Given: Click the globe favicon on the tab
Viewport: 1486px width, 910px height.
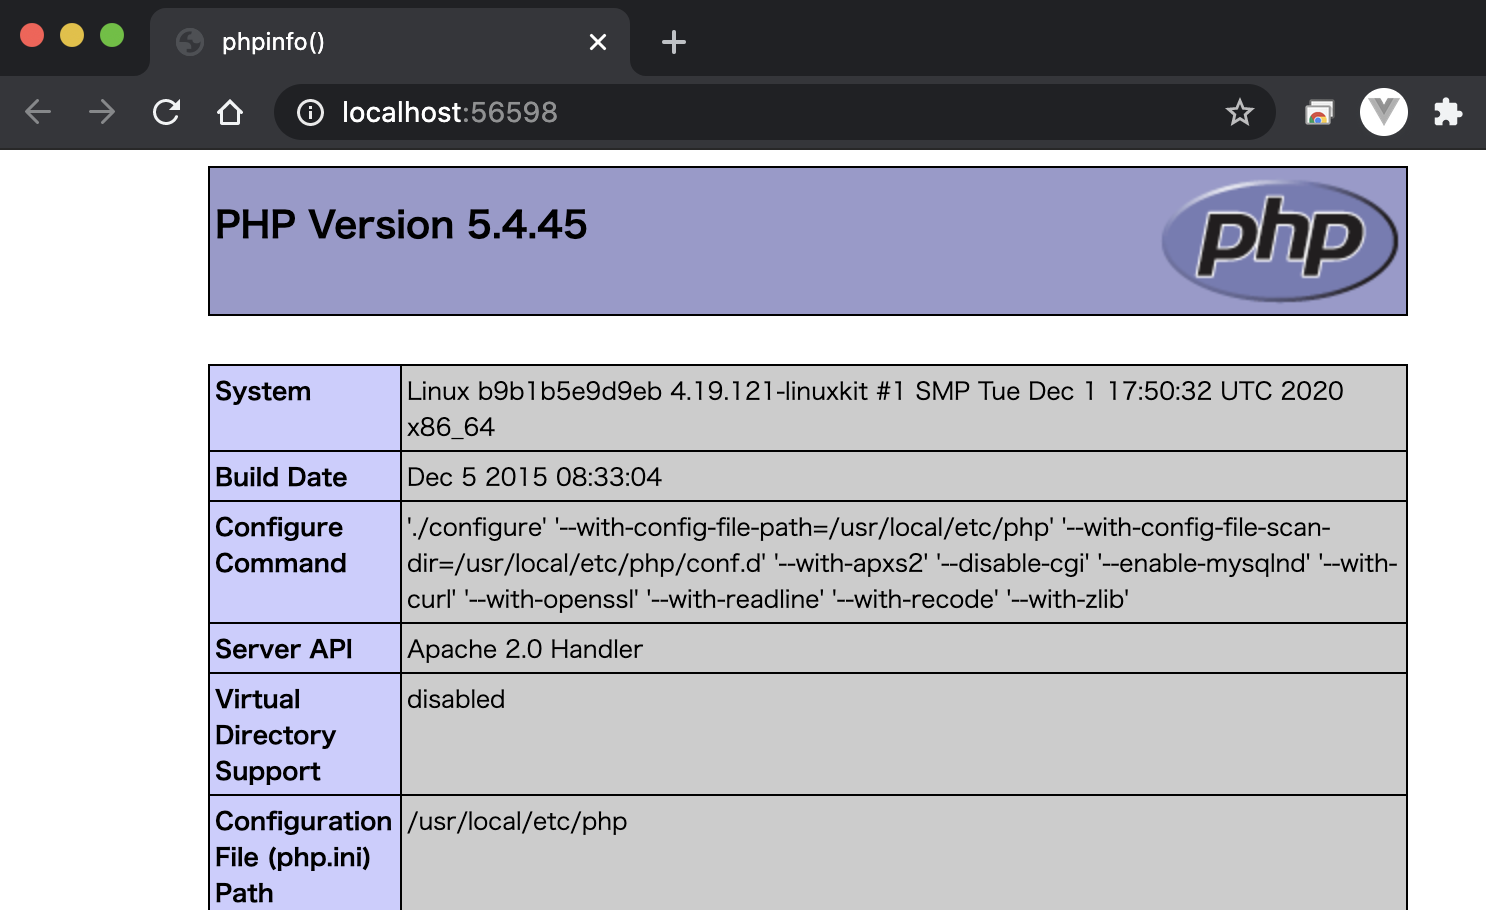Looking at the screenshot, I should coord(189,42).
